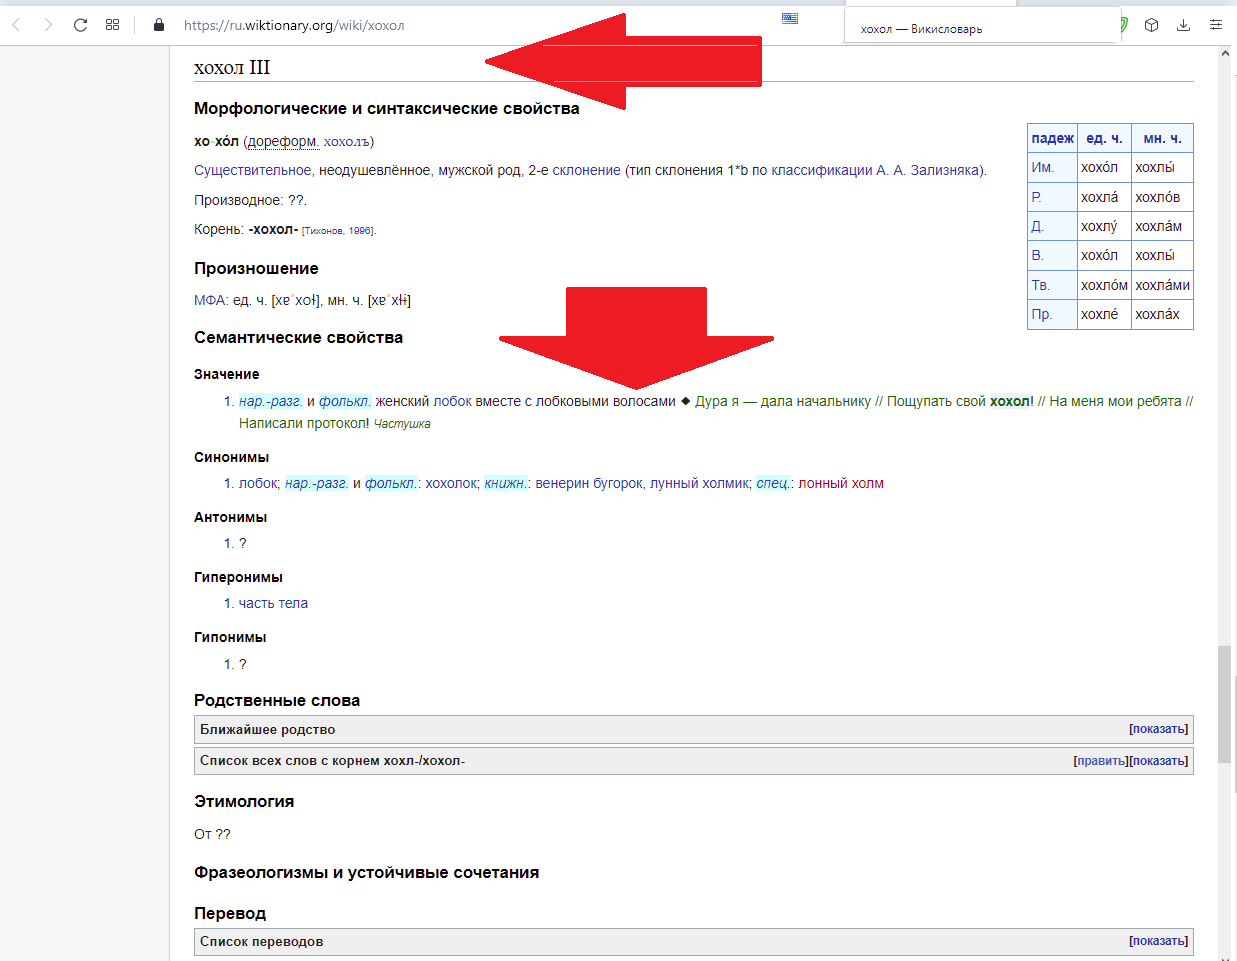Show the Список переводов section
The height and width of the screenshot is (961, 1237).
coord(1159,941)
